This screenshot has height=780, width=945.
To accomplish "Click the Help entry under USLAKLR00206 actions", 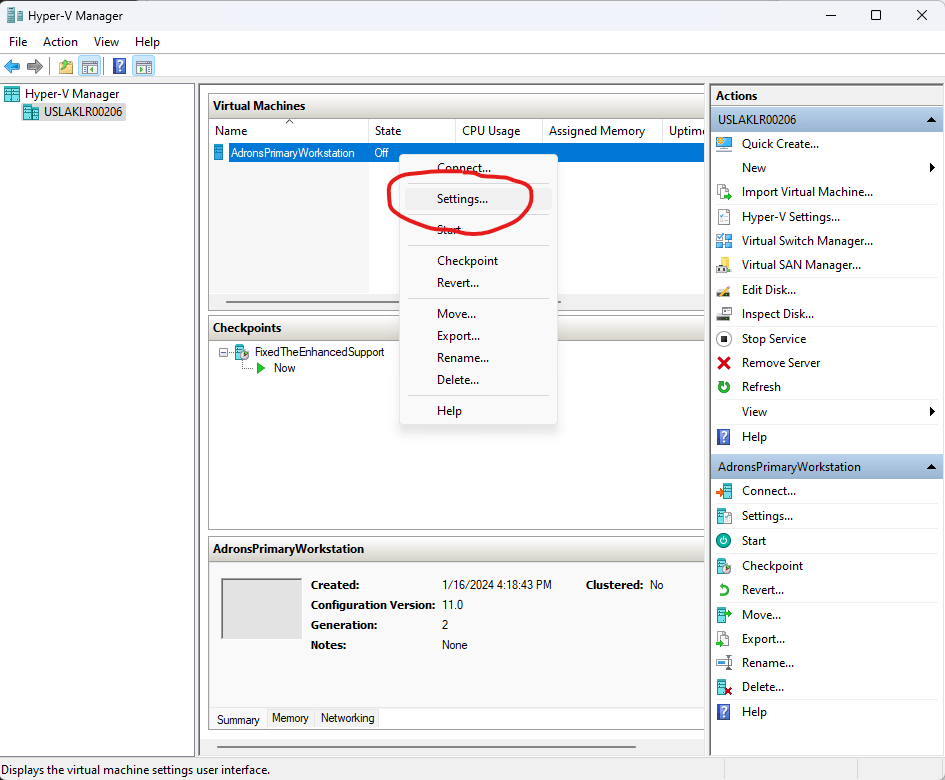I will pos(753,437).
